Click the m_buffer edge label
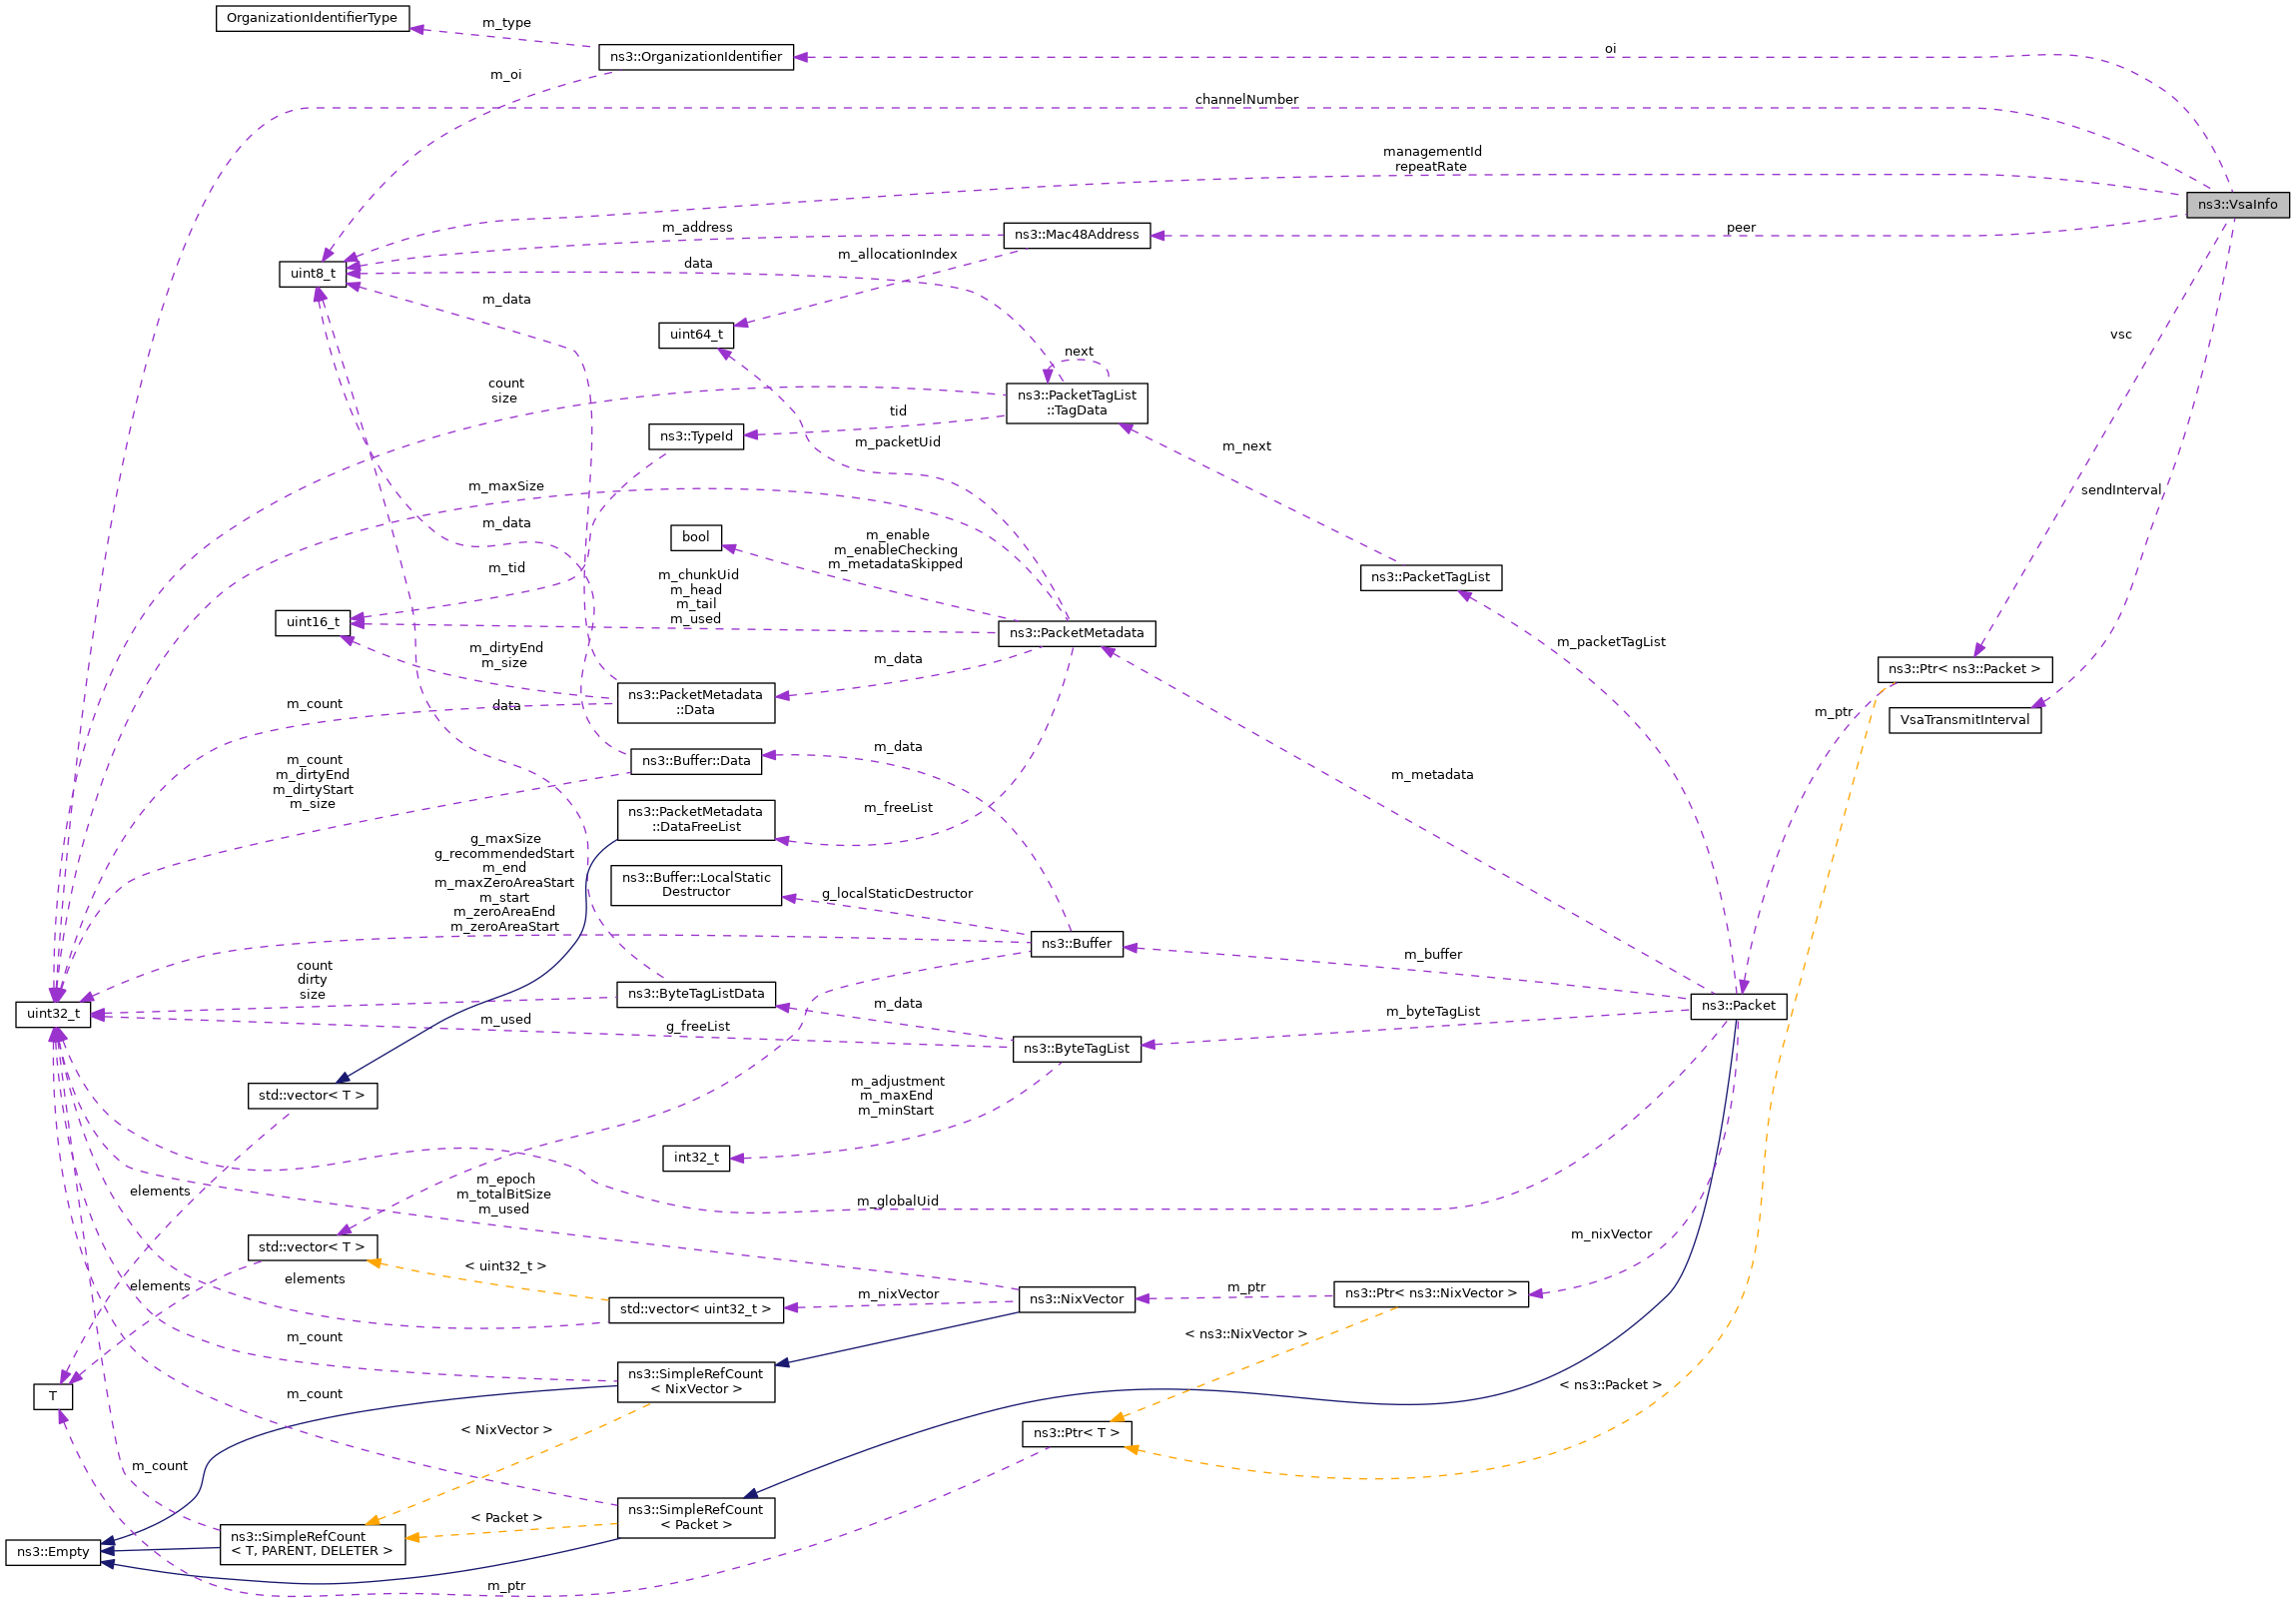Viewport: 2296px width, 1603px height. click(x=1433, y=955)
